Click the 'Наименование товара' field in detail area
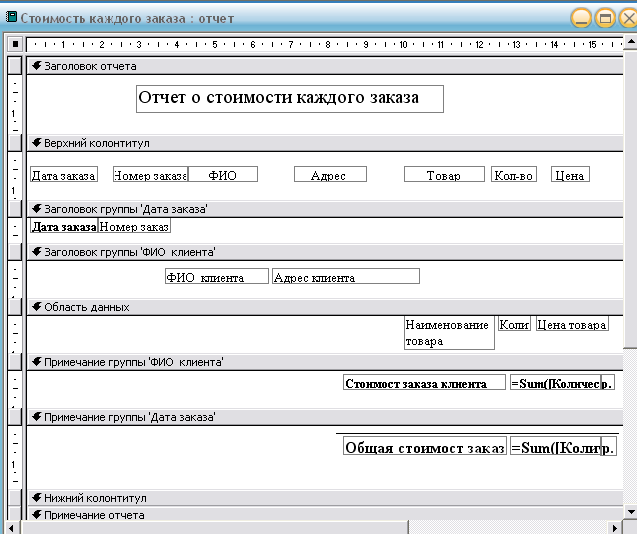Screen dimensions: 637x534 (x=449, y=333)
